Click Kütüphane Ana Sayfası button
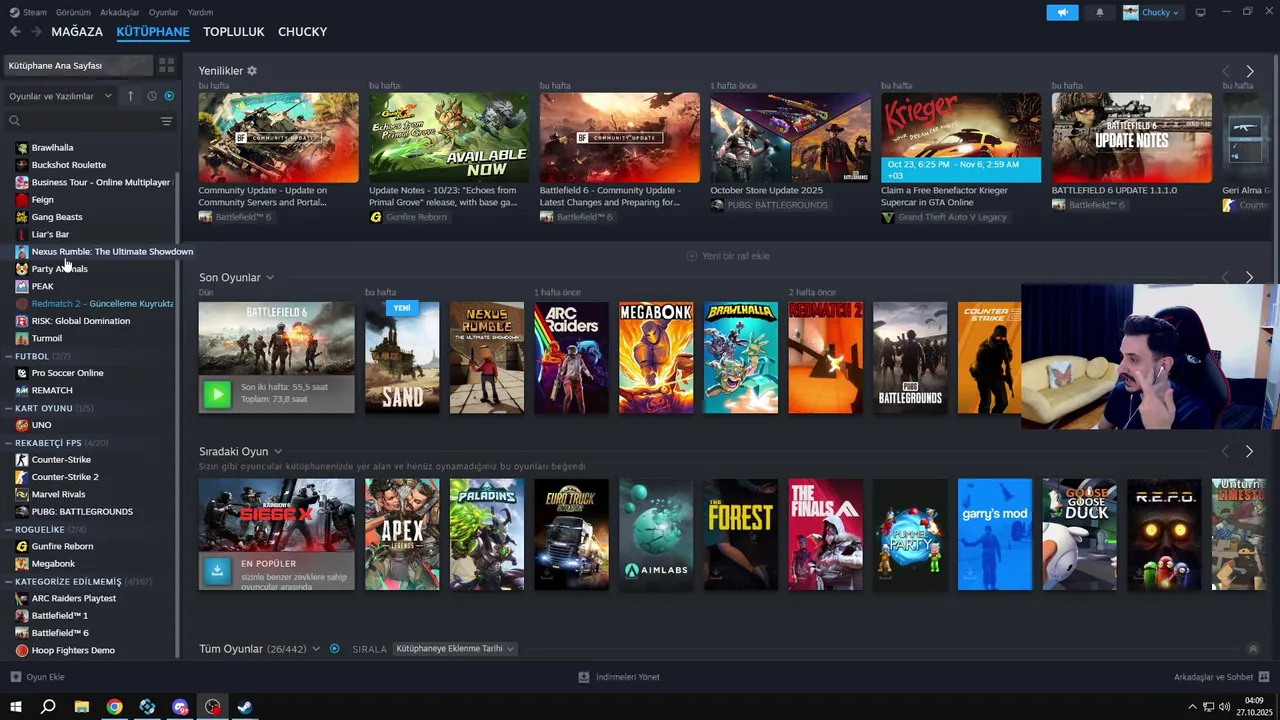 [79, 65]
